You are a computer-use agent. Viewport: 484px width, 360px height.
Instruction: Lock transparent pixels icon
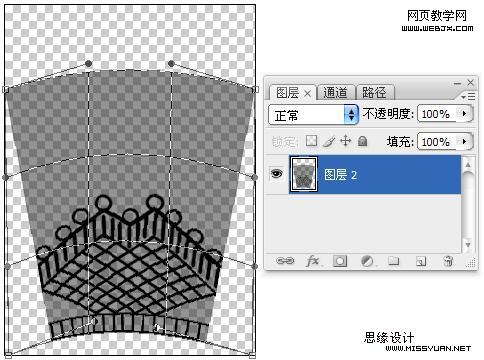coord(311,141)
